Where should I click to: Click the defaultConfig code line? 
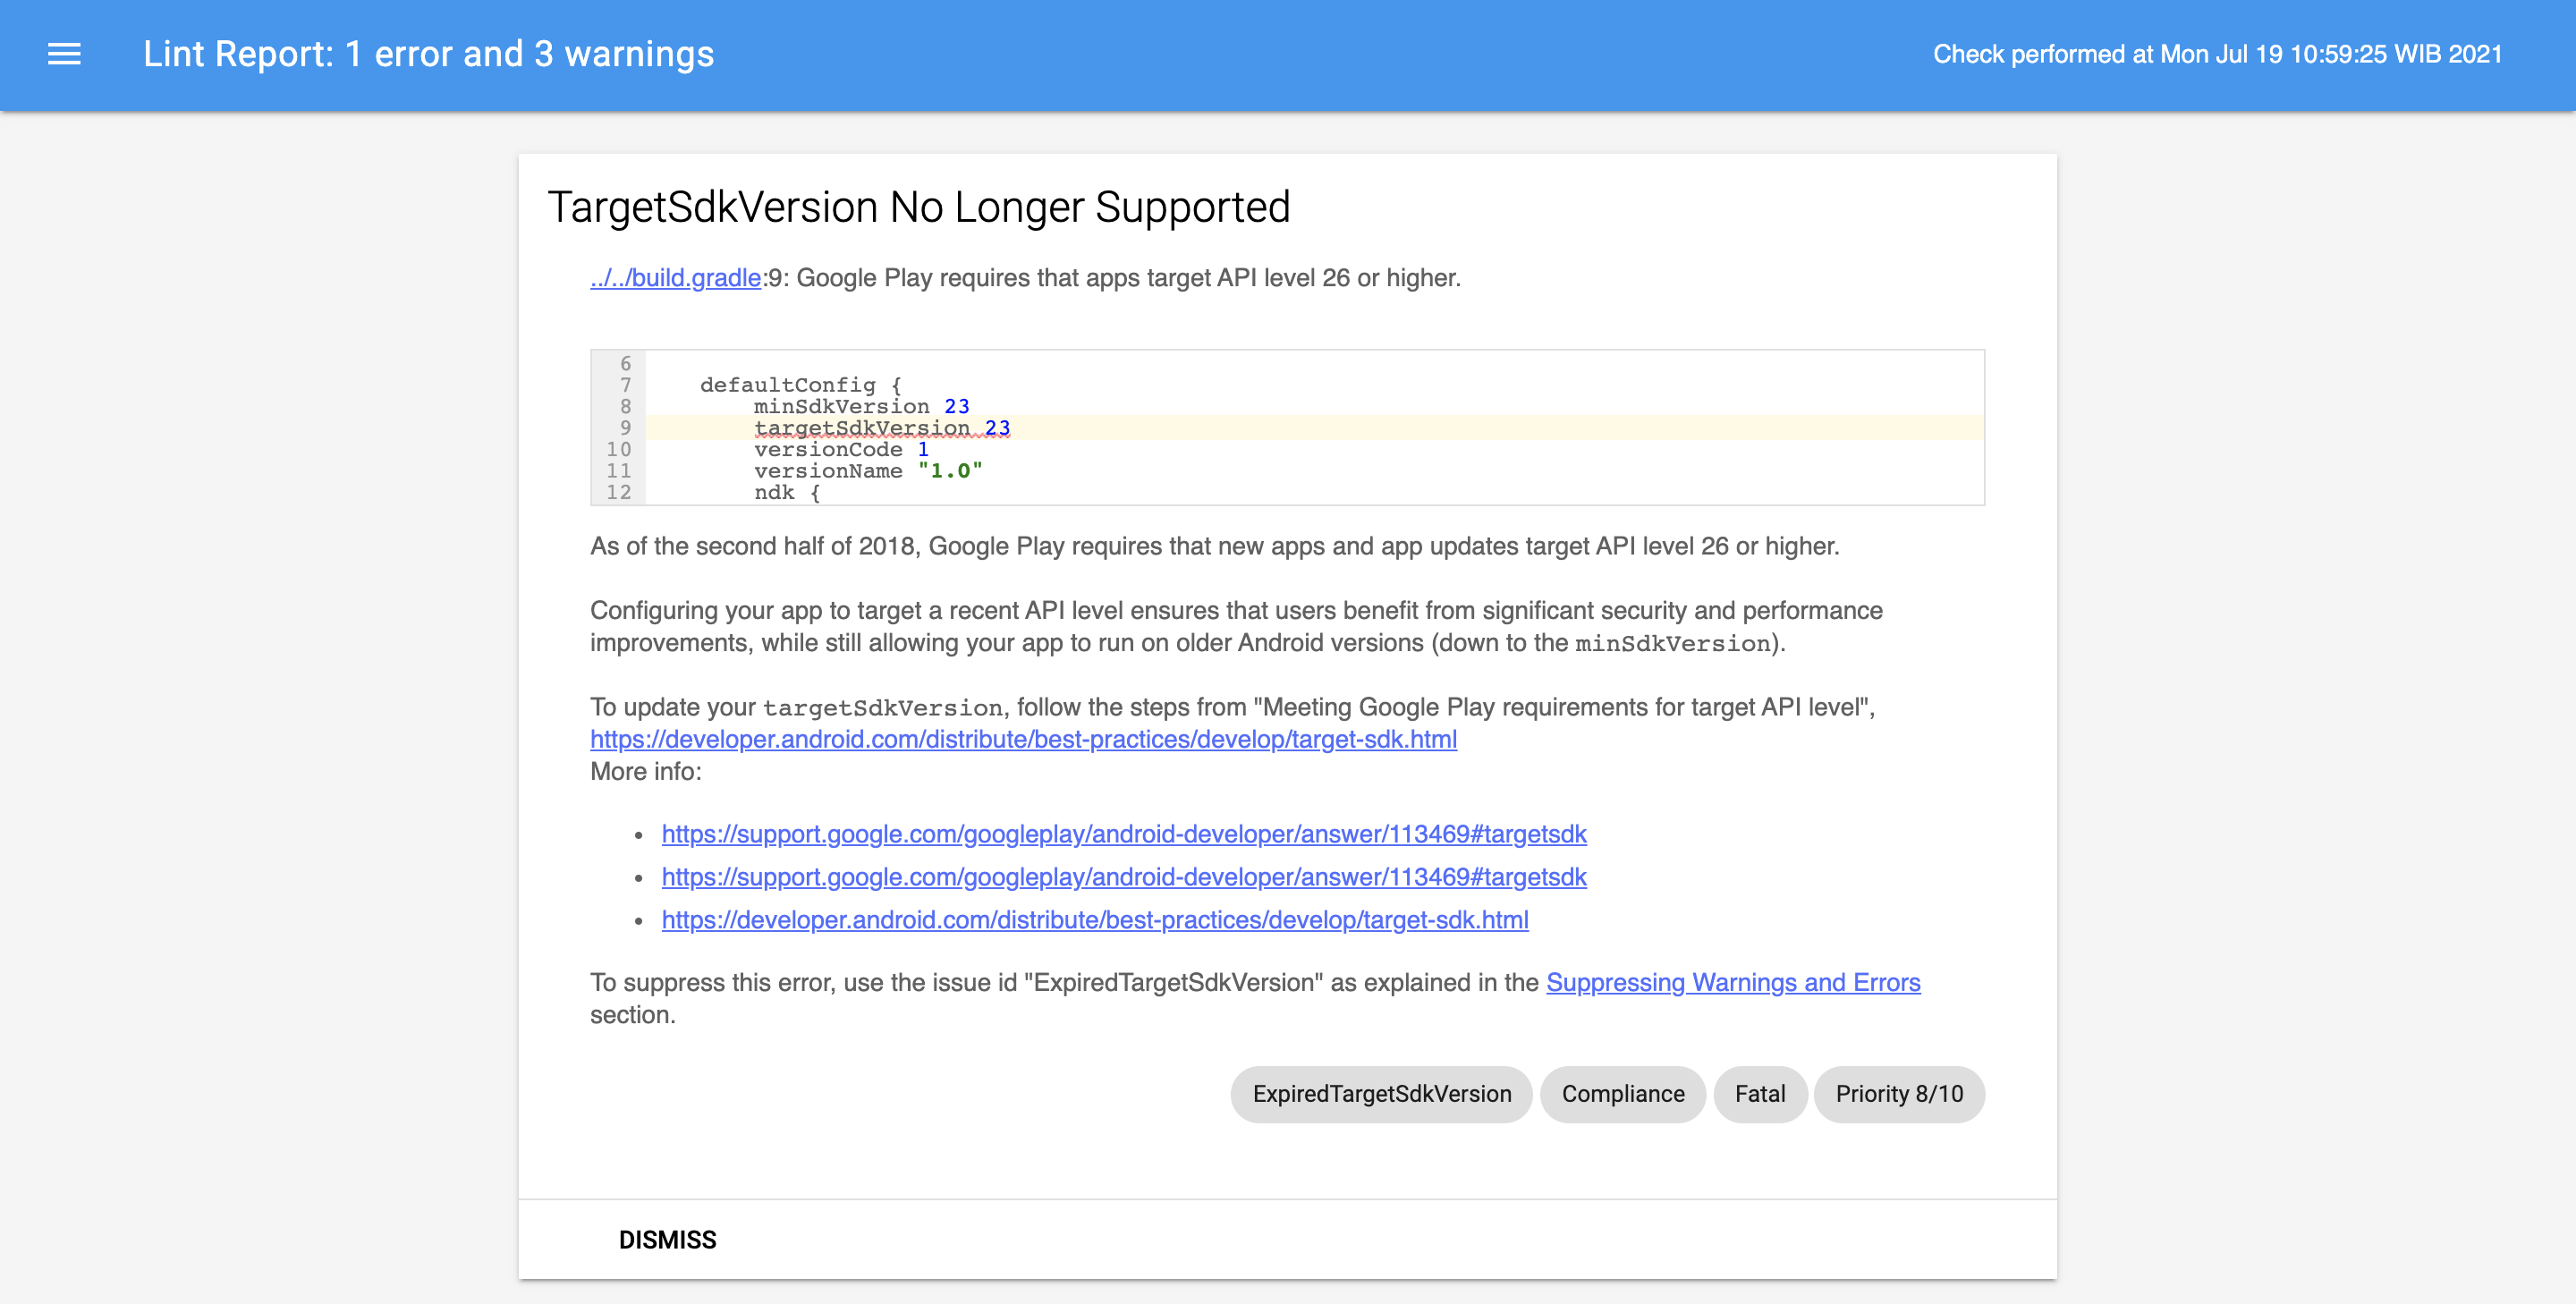(x=800, y=385)
